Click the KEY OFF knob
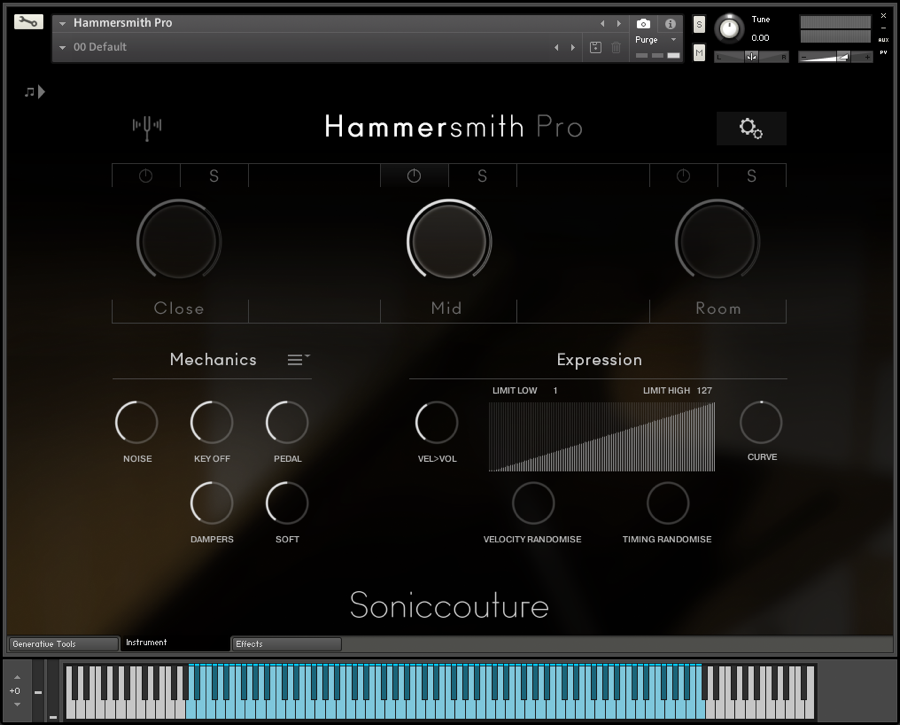This screenshot has width=900, height=725. point(212,422)
